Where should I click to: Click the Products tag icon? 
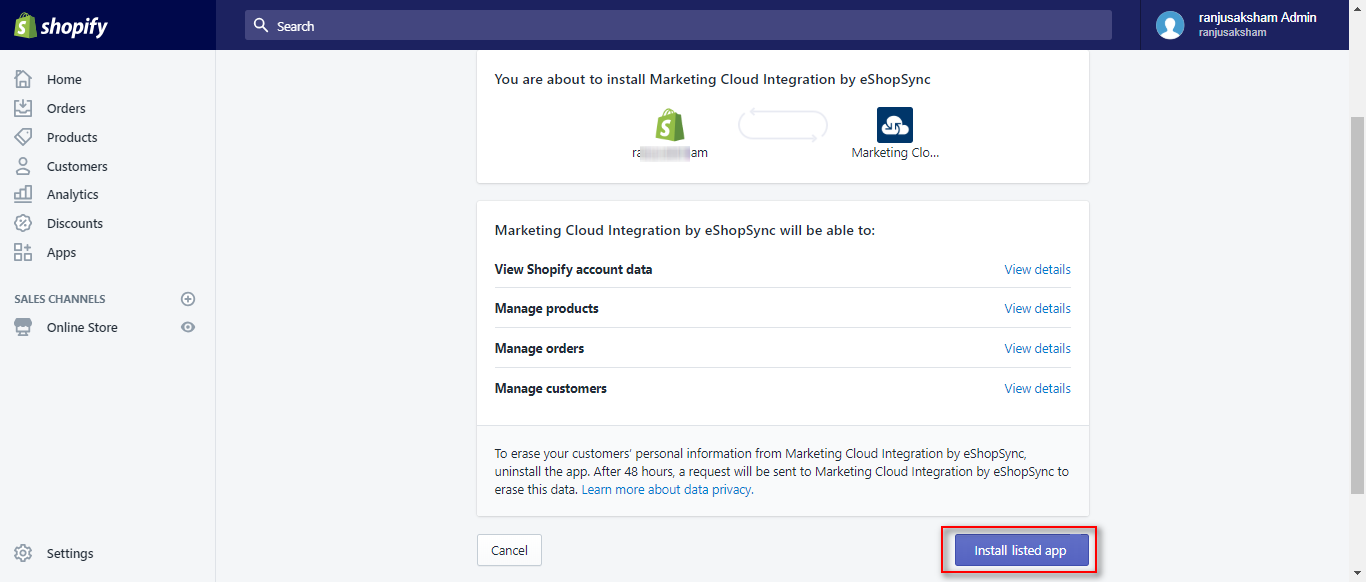[23, 137]
